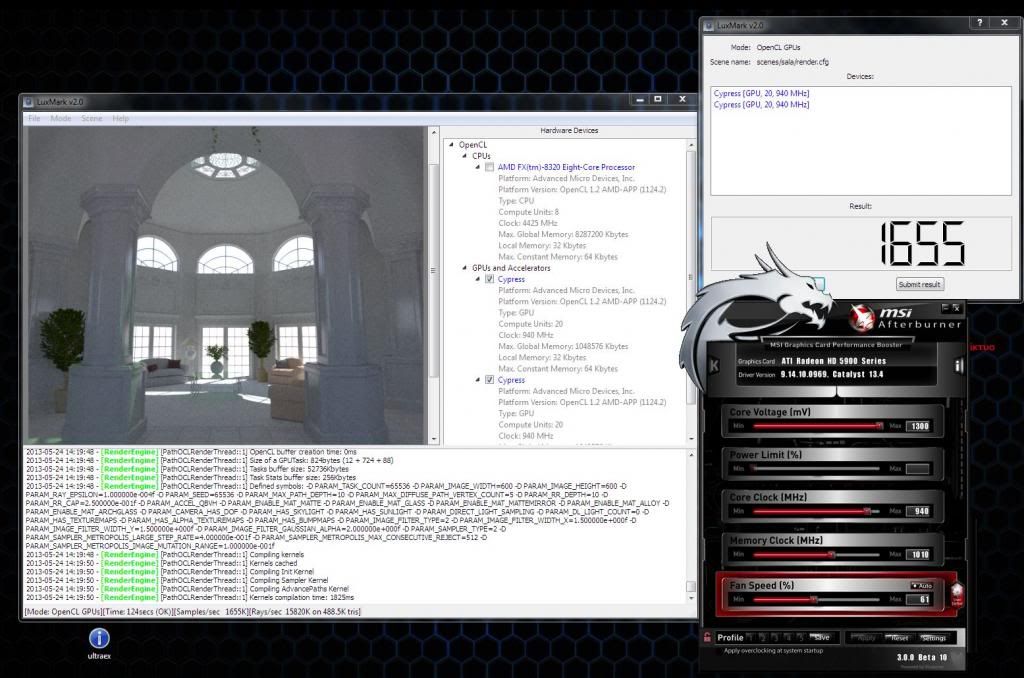Click the Memory Clock slider handle
1024x678 pixels.
coord(831,555)
